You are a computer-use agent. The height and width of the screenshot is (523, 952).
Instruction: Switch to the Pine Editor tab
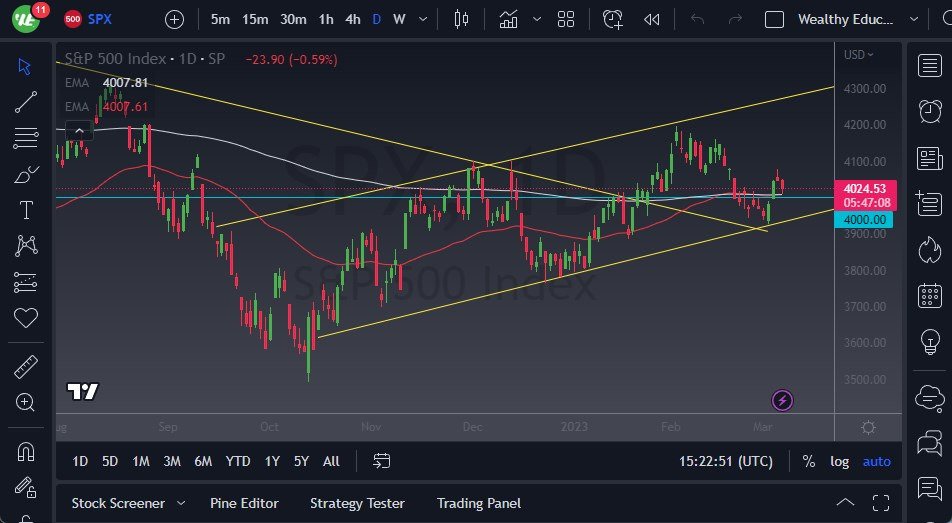coord(244,503)
